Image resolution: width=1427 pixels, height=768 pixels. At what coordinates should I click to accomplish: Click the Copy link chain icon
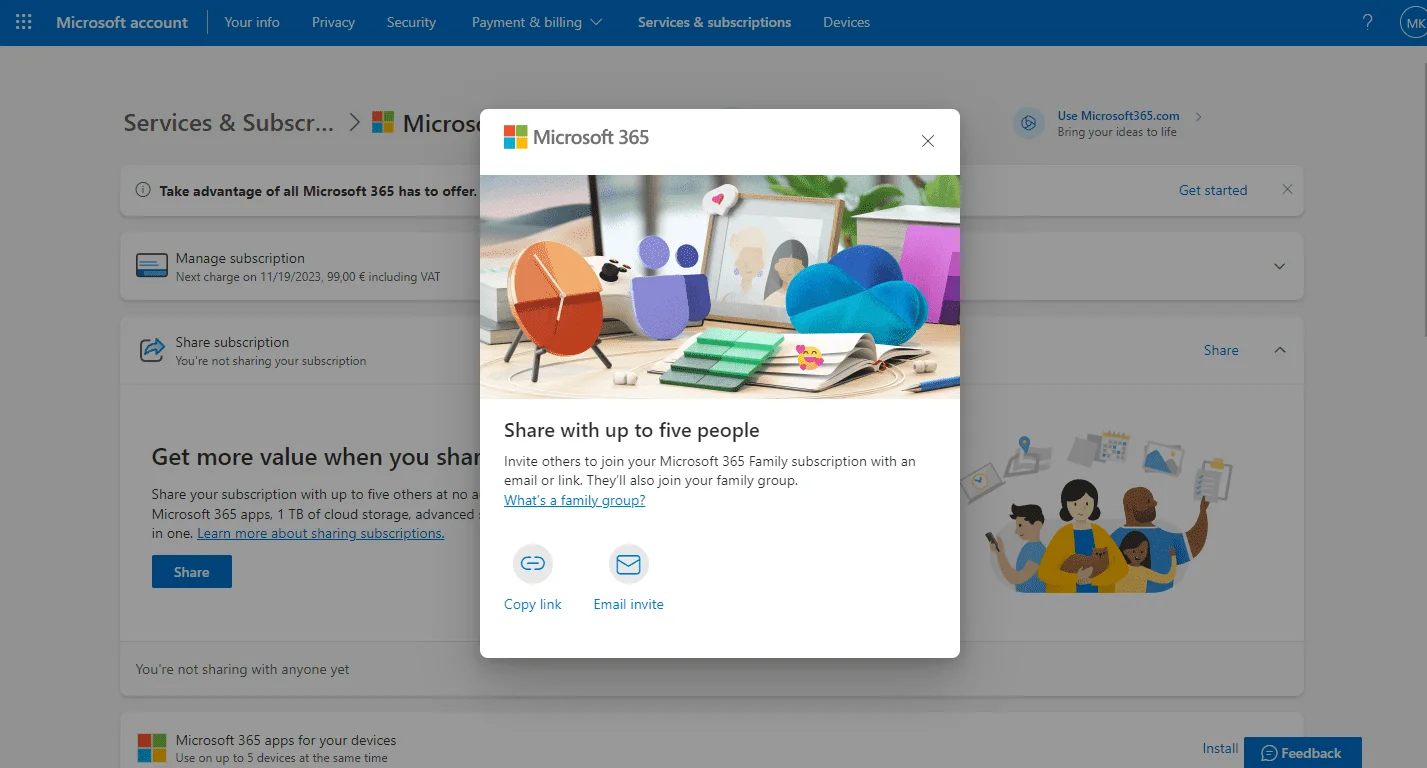(533, 564)
